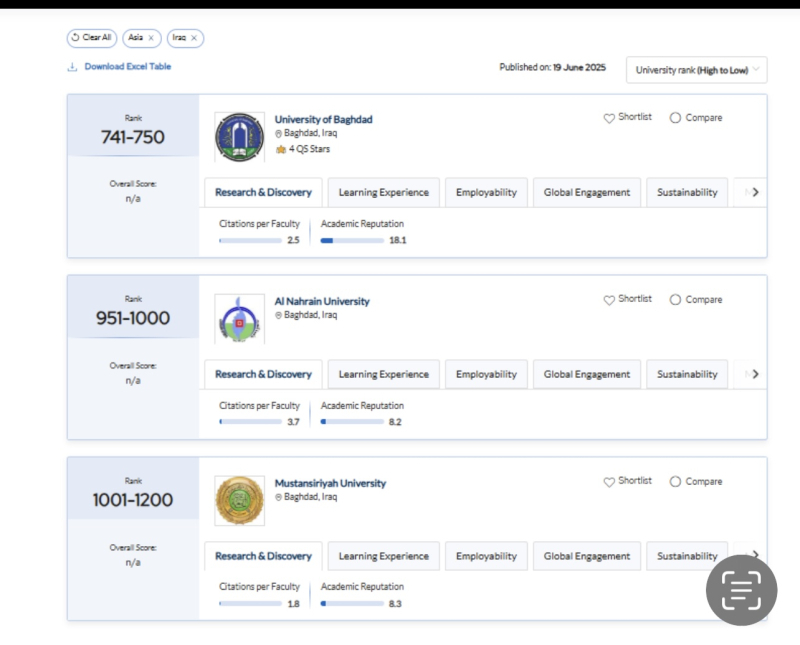This screenshot has width=800, height=645.
Task: Open Employability tab for Mustansiriyah University
Action: coord(486,556)
